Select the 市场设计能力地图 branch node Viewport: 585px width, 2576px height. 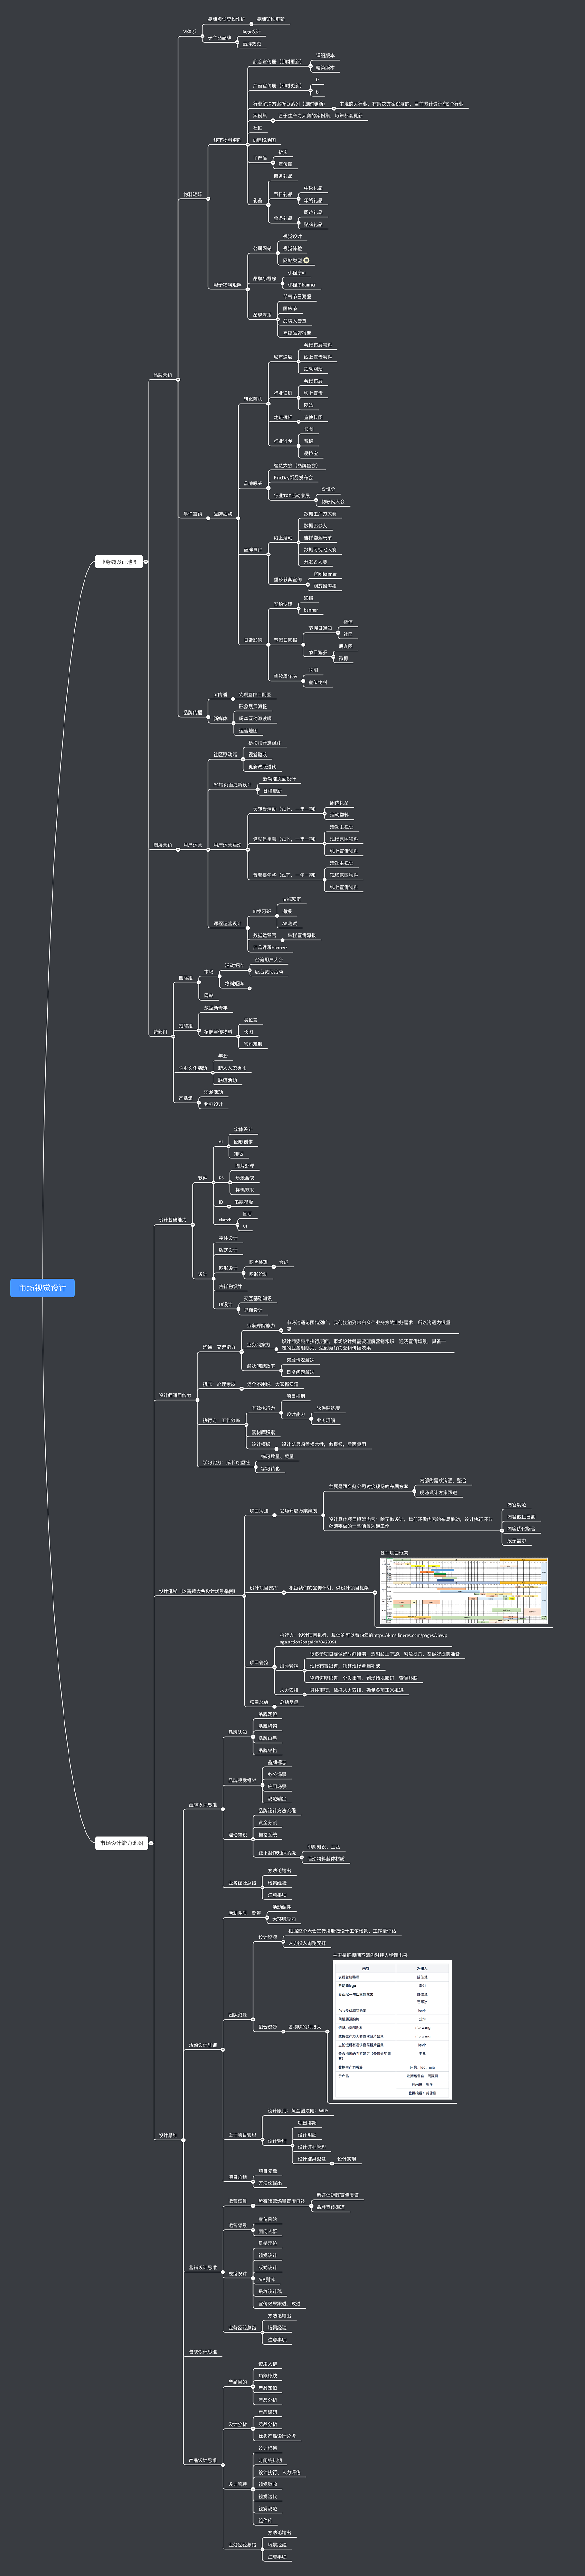coord(122,1843)
